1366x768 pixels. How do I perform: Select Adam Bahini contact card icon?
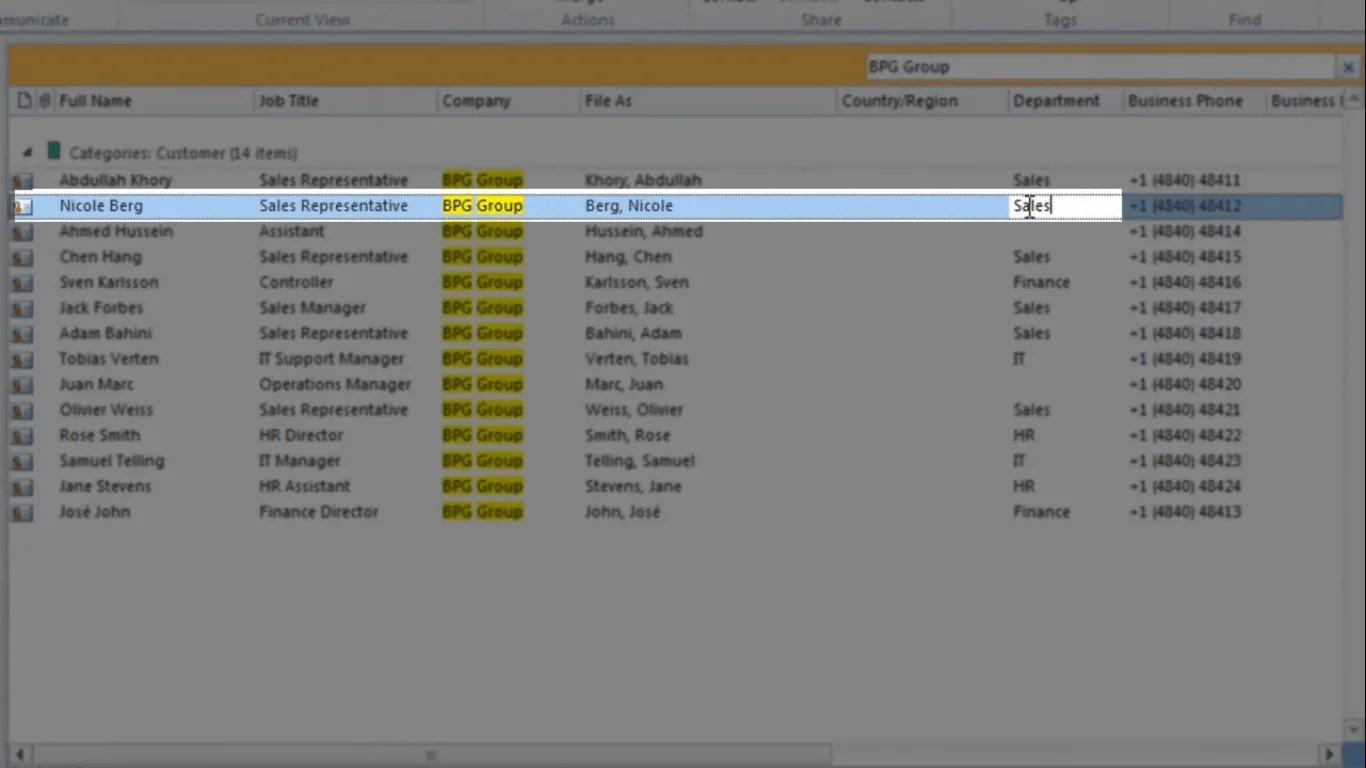tap(22, 334)
